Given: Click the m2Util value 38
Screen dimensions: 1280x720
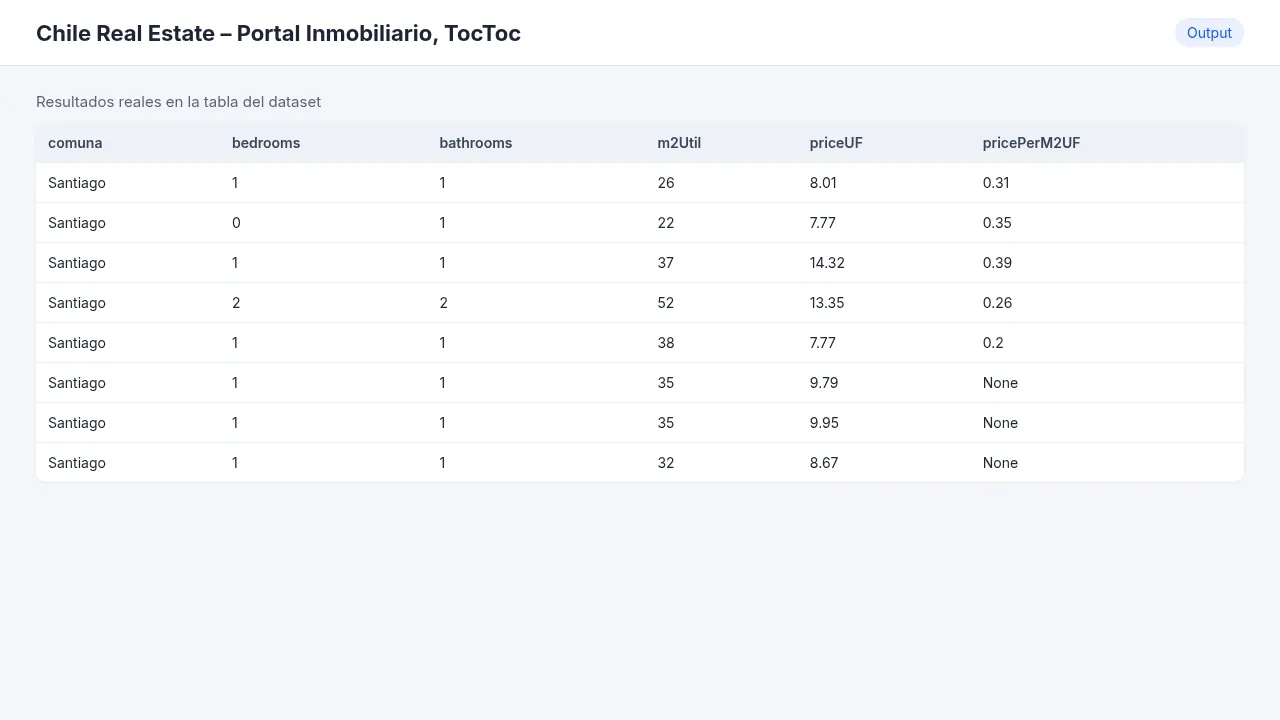Looking at the screenshot, I should (666, 343).
